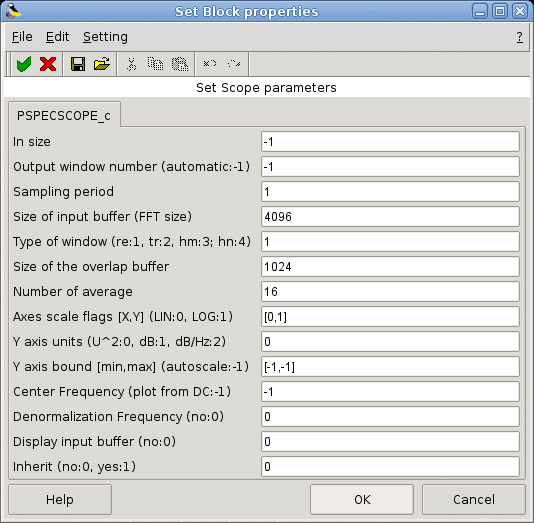The image size is (534, 523).
Task: Click the 'Sampling period' label
Action: tap(63, 192)
